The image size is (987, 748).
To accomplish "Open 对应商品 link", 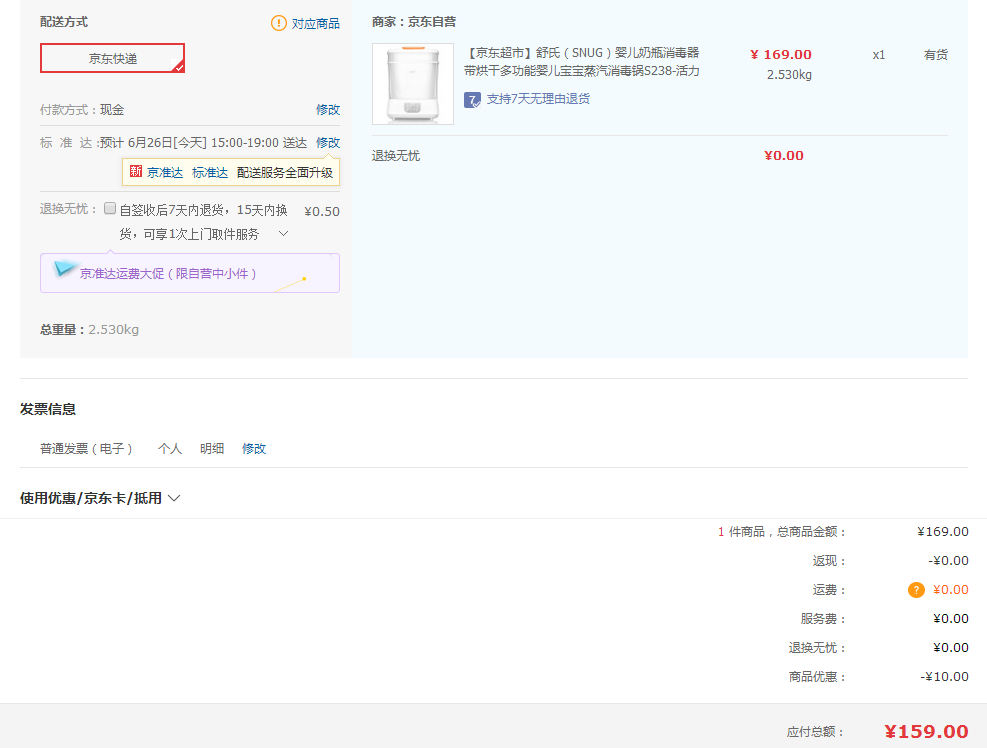I will point(315,23).
